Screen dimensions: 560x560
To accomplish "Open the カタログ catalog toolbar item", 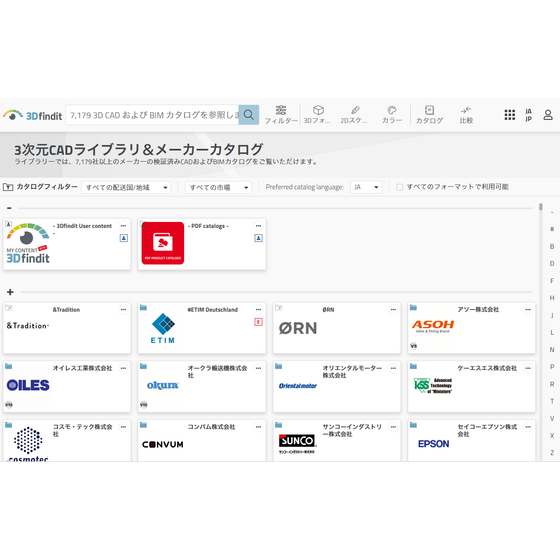I will tap(429, 115).
